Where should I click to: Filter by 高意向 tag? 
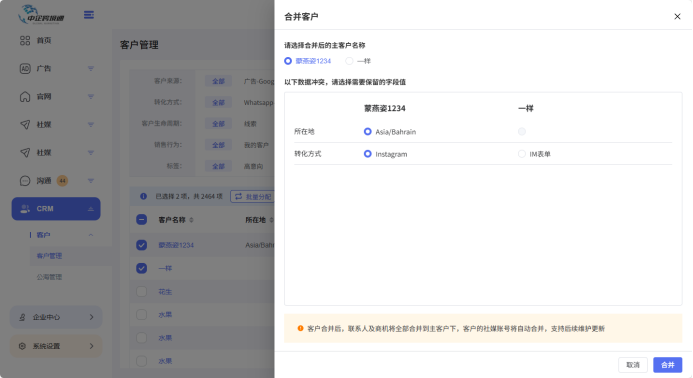(253, 166)
